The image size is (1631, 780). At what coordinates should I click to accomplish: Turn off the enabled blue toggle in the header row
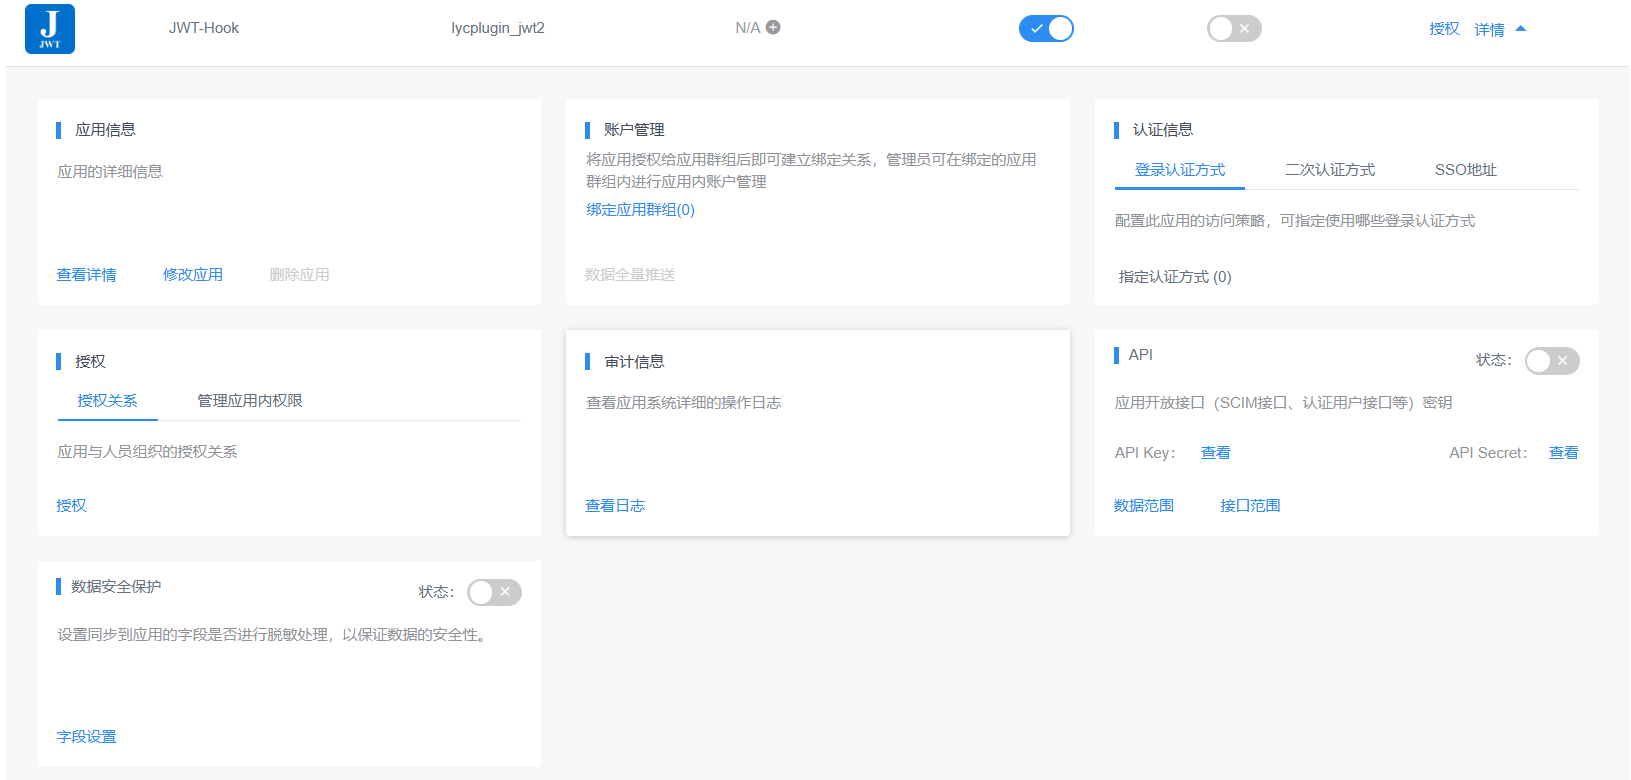(1045, 29)
